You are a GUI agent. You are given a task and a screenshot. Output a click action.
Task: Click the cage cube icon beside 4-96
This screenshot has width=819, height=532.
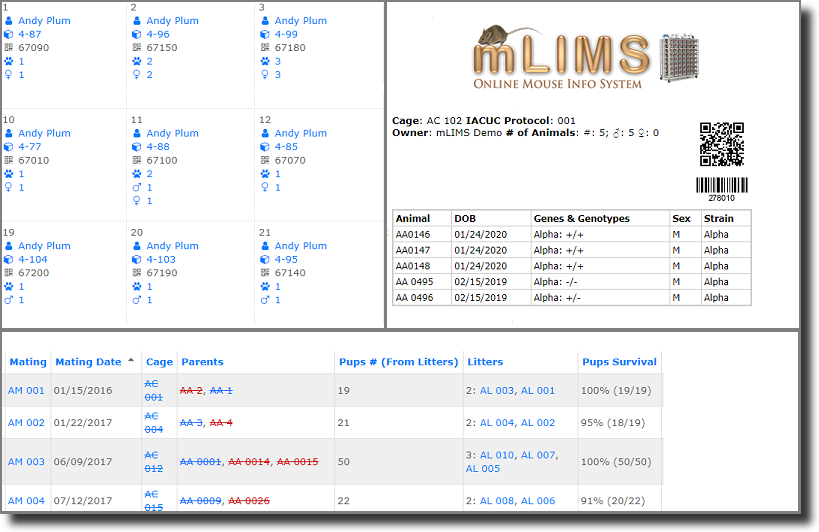tap(137, 34)
